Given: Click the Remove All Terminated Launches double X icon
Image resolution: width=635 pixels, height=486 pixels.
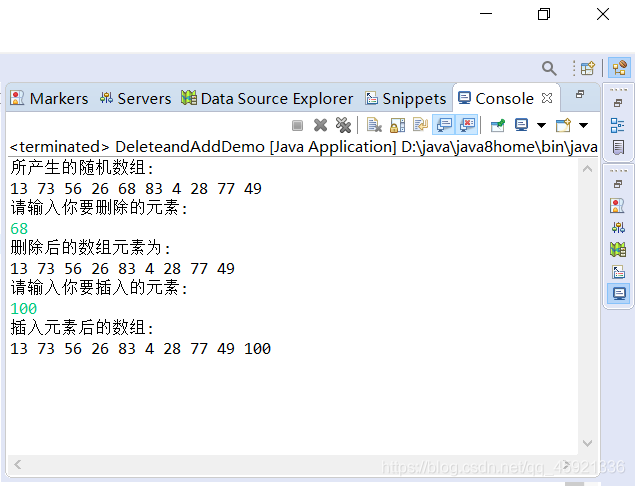Looking at the screenshot, I should click(343, 125).
